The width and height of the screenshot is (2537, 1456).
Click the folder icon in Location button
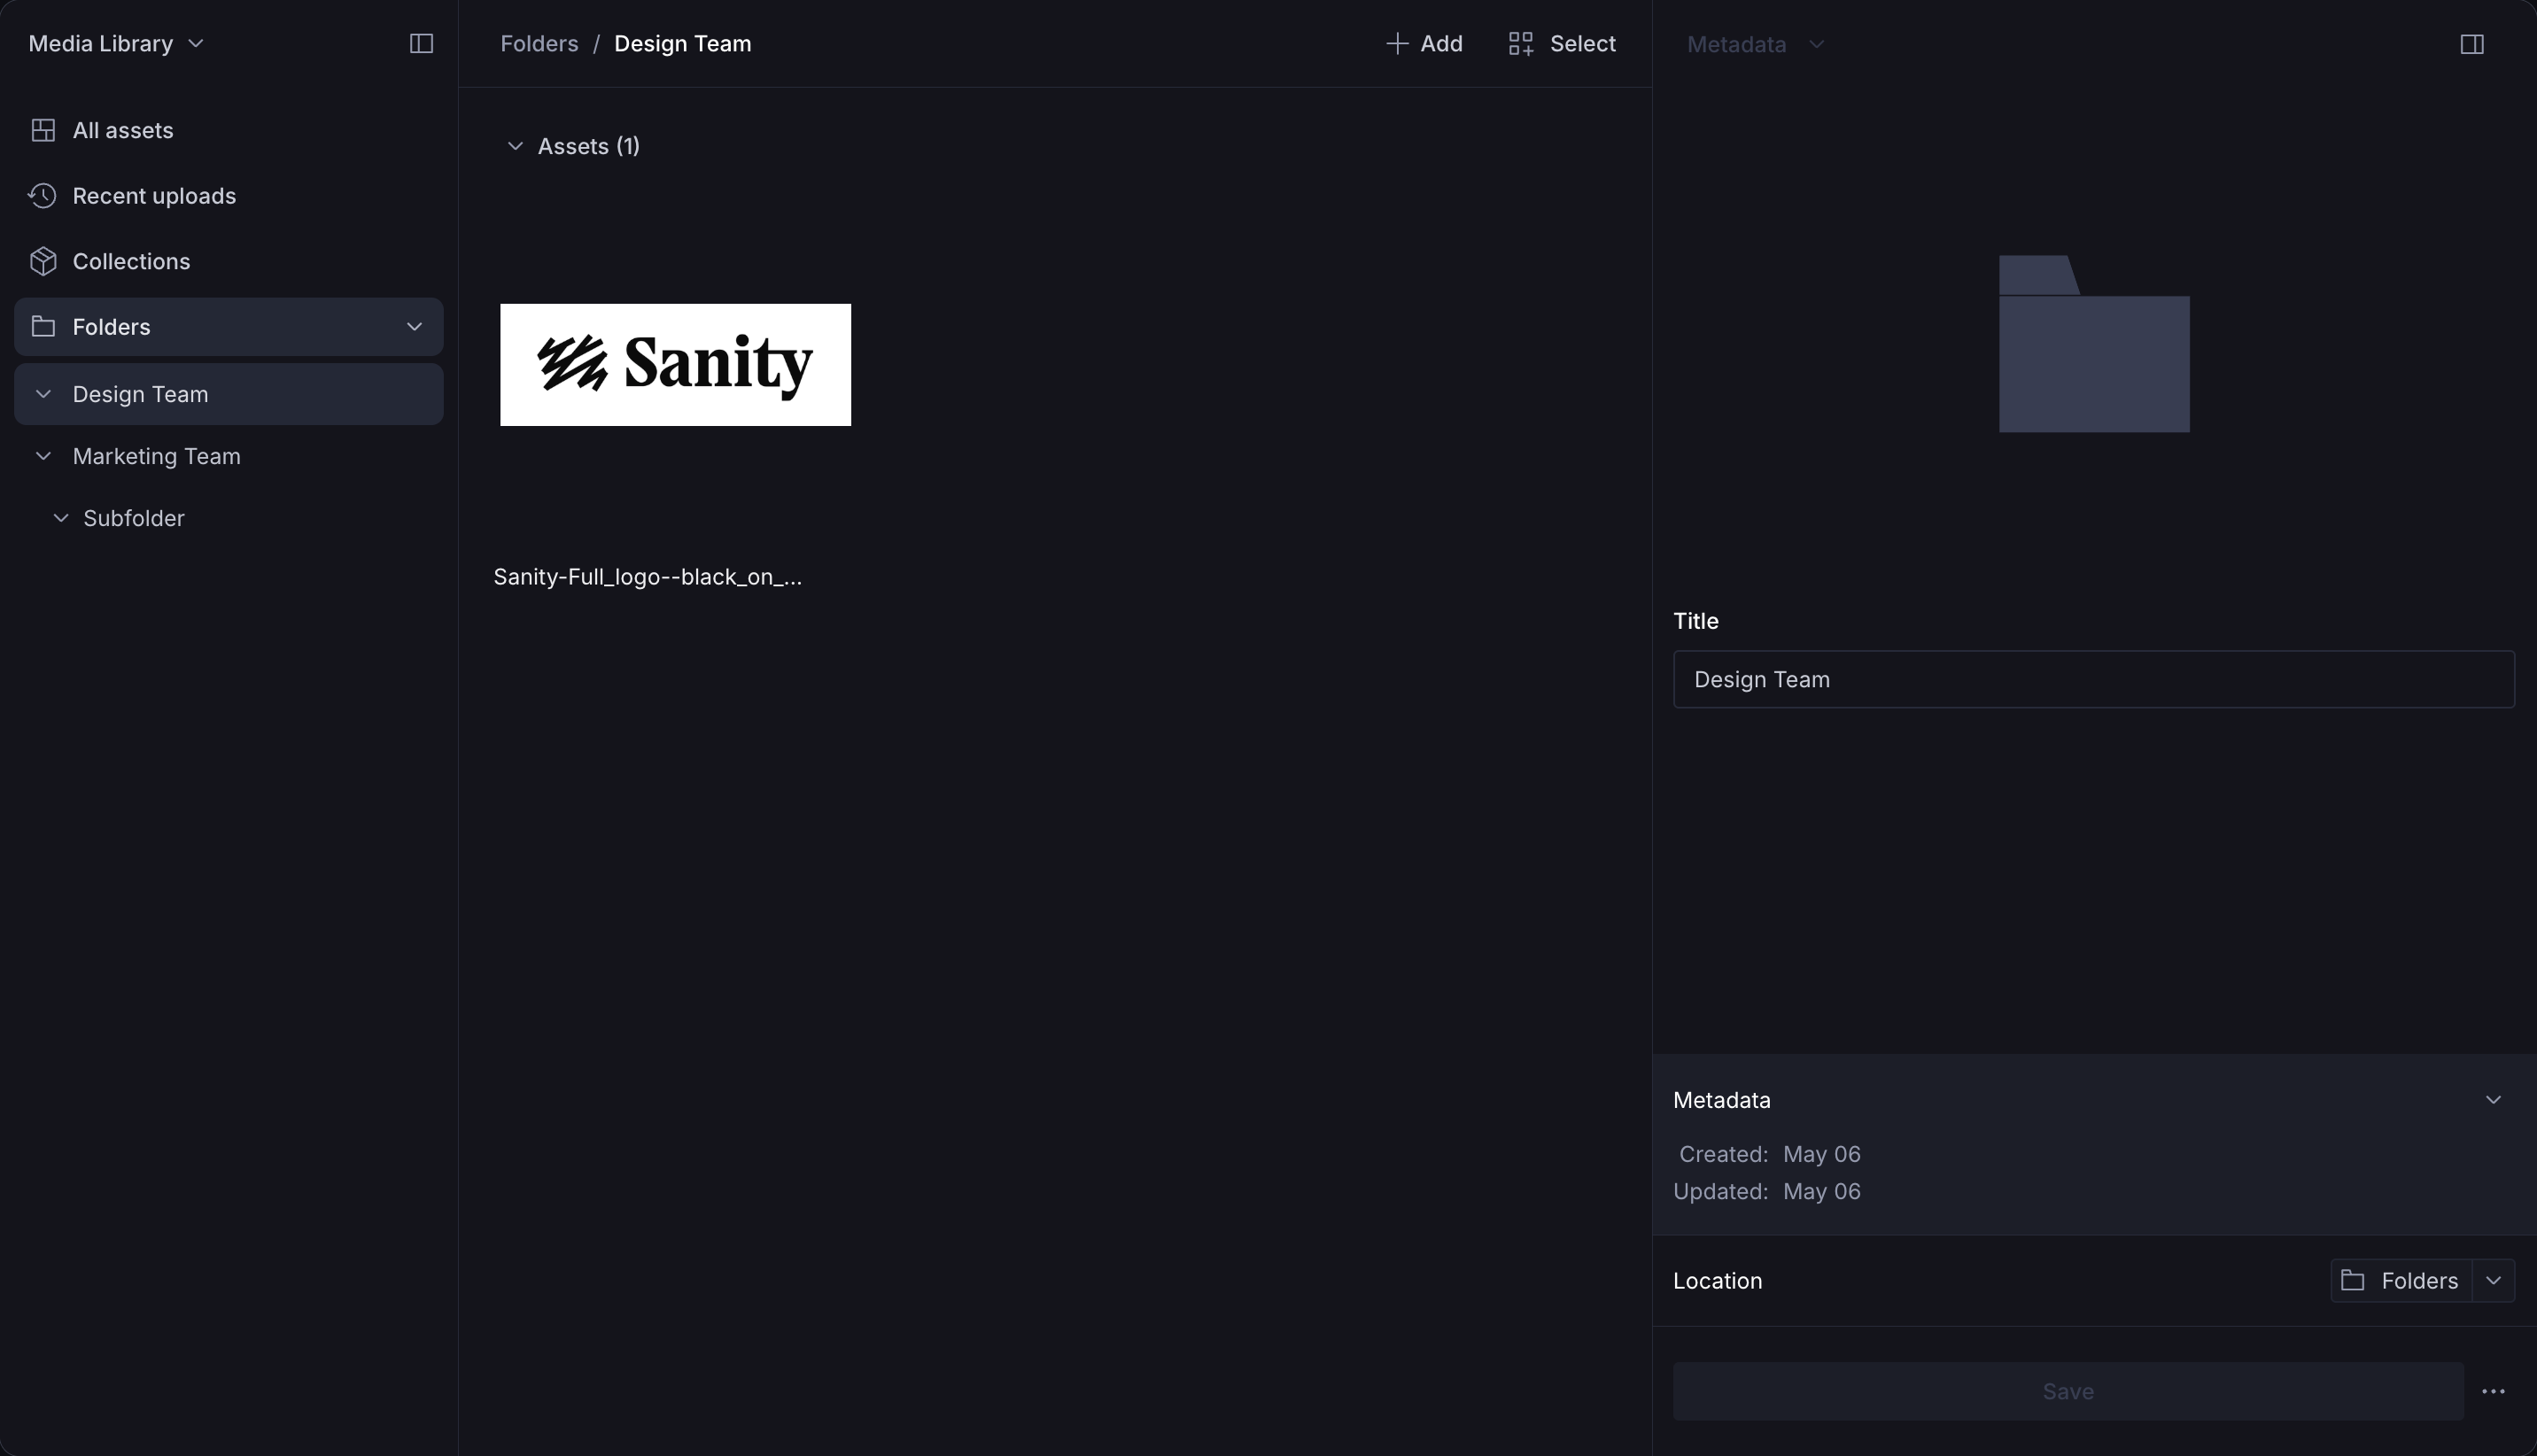tap(2352, 1281)
